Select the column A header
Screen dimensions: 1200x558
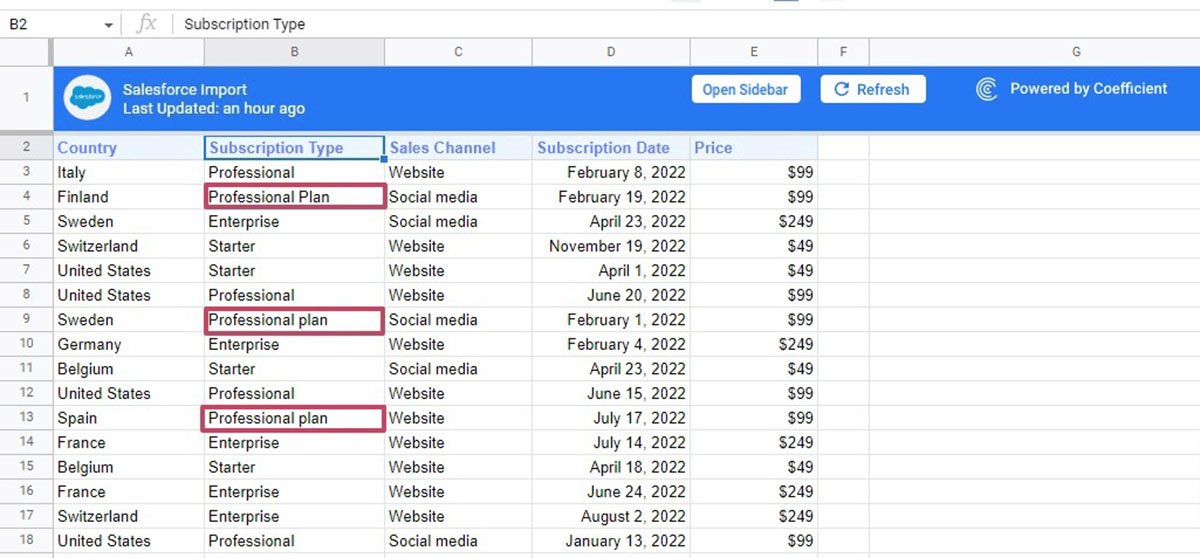[x=128, y=52]
